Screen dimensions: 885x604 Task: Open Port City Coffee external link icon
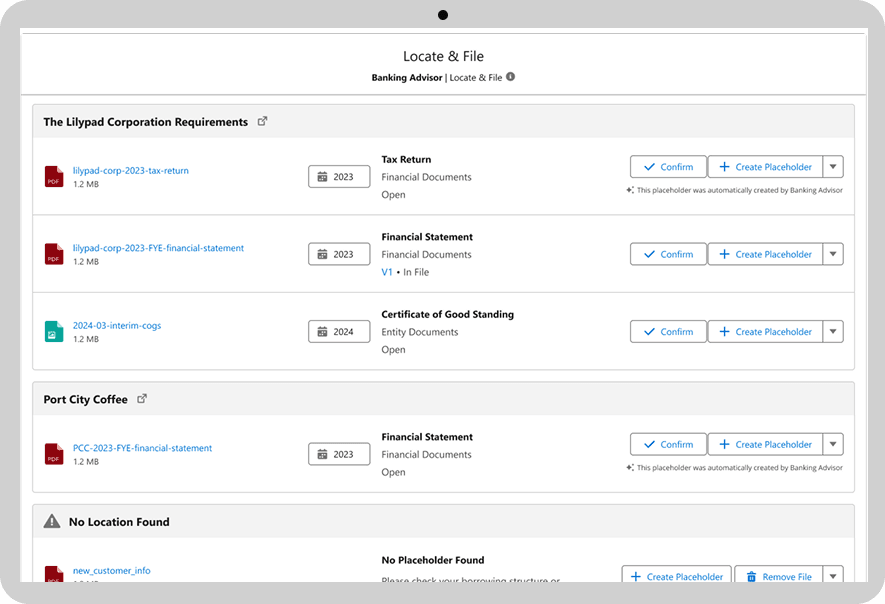[142, 399]
